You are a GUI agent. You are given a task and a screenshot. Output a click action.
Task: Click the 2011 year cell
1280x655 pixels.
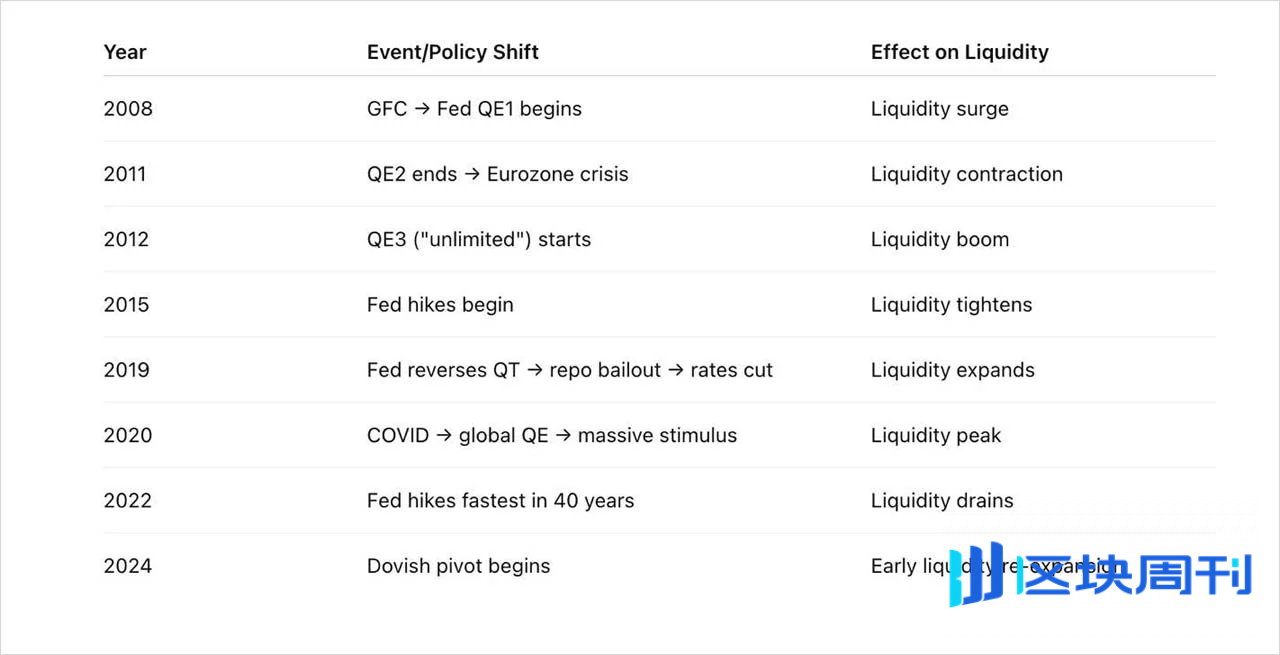point(125,174)
